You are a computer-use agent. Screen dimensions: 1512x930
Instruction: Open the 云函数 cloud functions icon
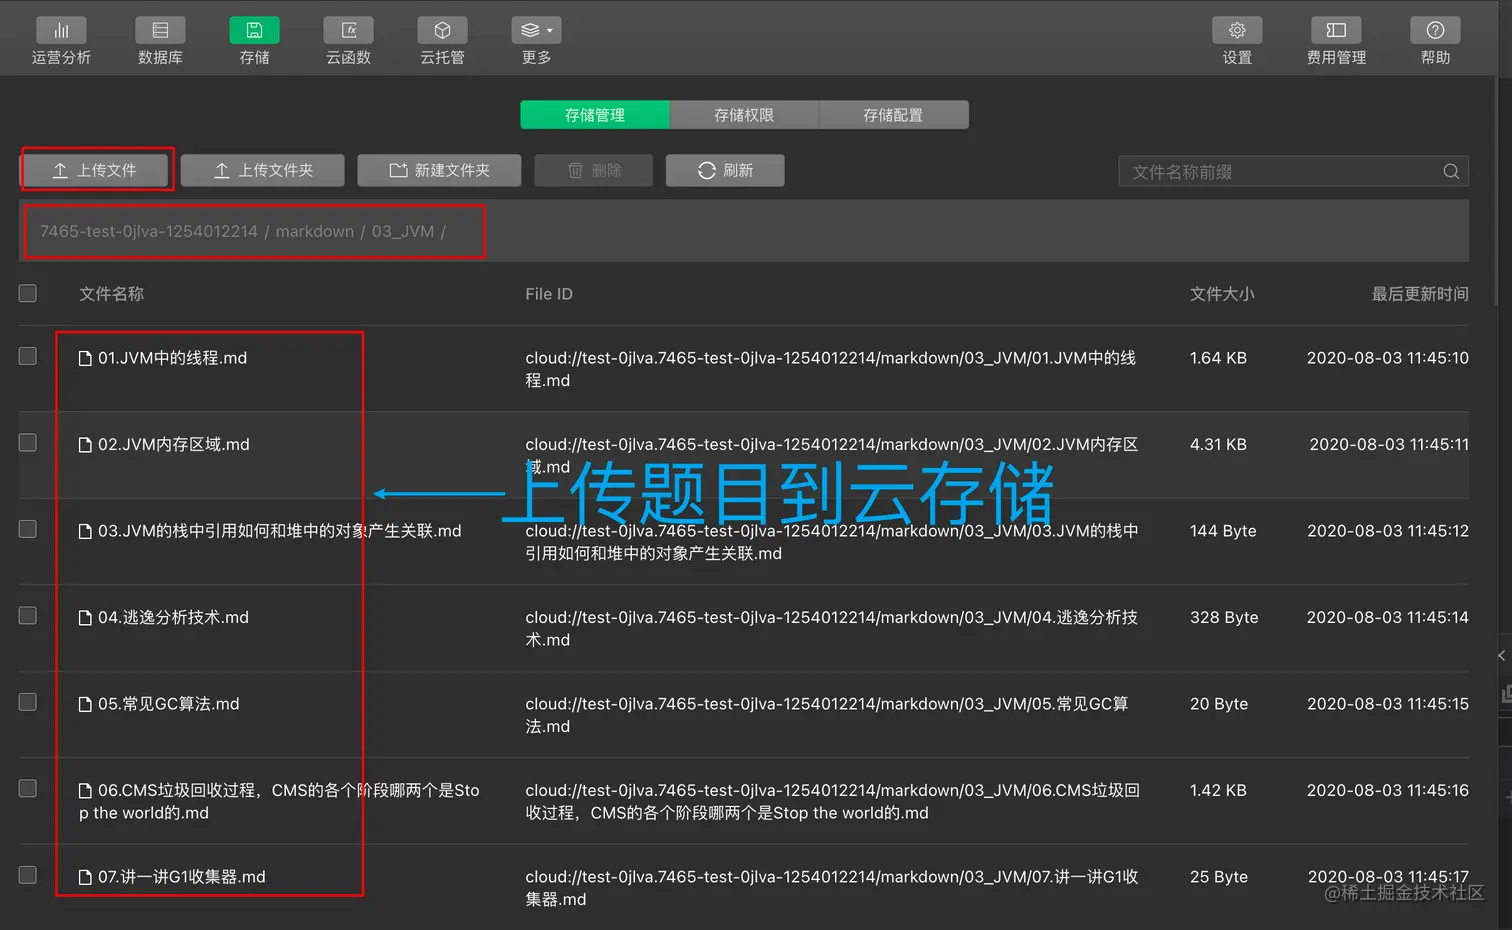(x=349, y=30)
